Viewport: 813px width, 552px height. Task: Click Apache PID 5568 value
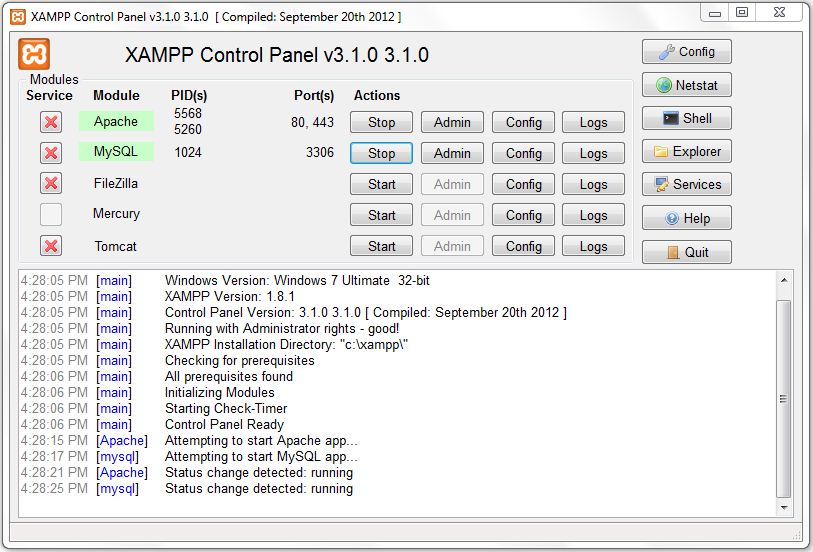pos(188,114)
